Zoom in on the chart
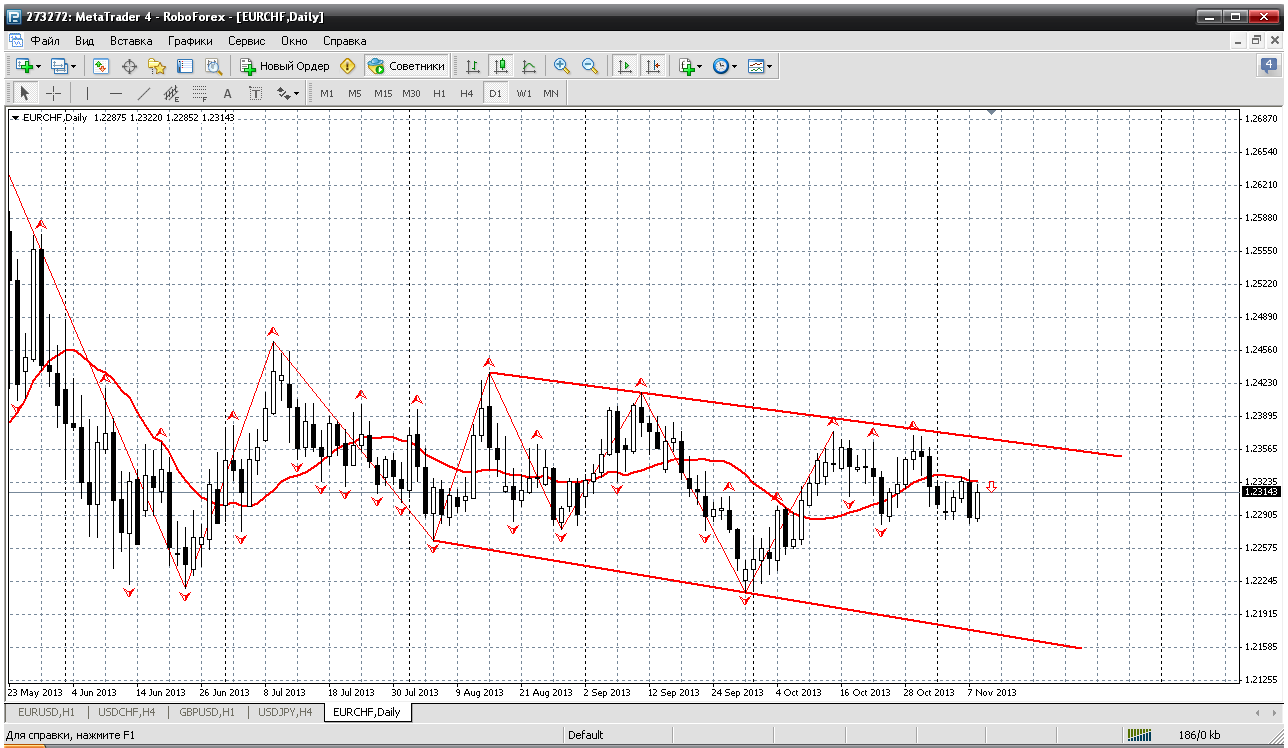This screenshot has width=1288, height=748. (562, 66)
